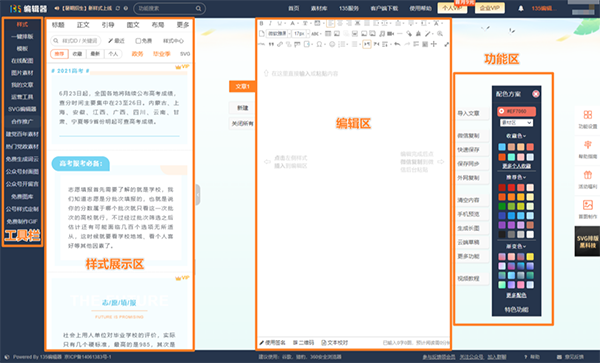Collapse the style panel side handle
Screen dimensions: 600x363
coord(198,195)
